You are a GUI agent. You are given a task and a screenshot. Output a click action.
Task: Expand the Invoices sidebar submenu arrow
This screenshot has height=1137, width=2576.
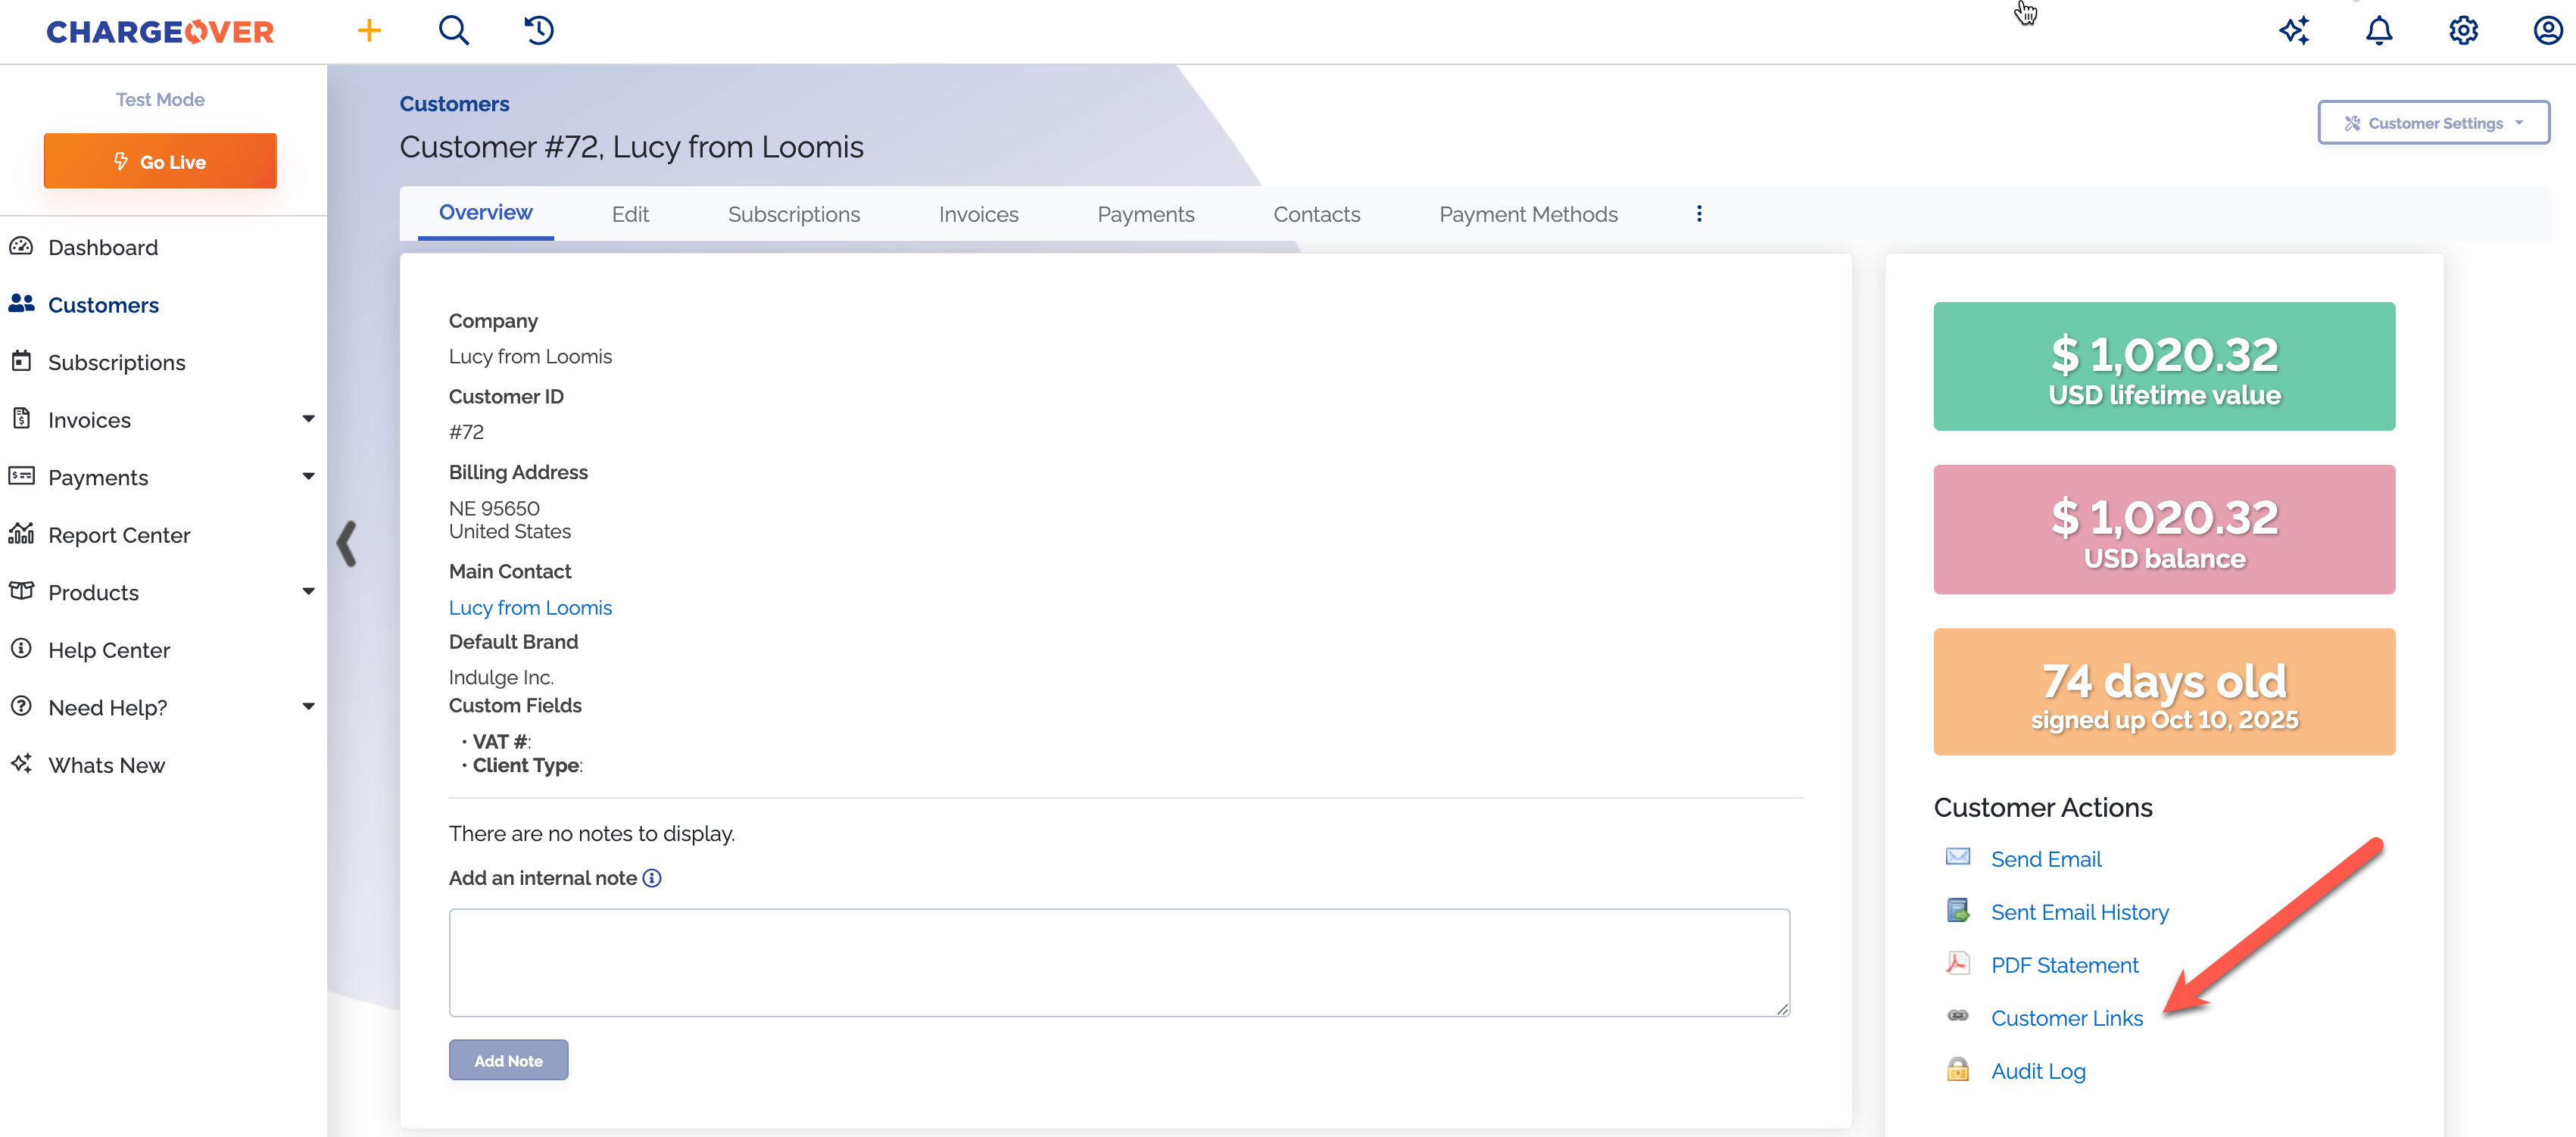[x=308, y=419]
